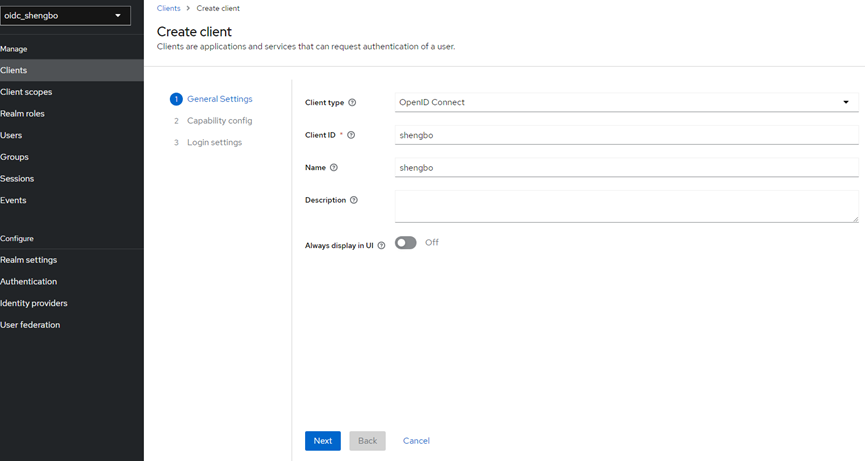This screenshot has height=461, width=865.
Task: Click help icon for Always display in UI
Action: coord(381,246)
